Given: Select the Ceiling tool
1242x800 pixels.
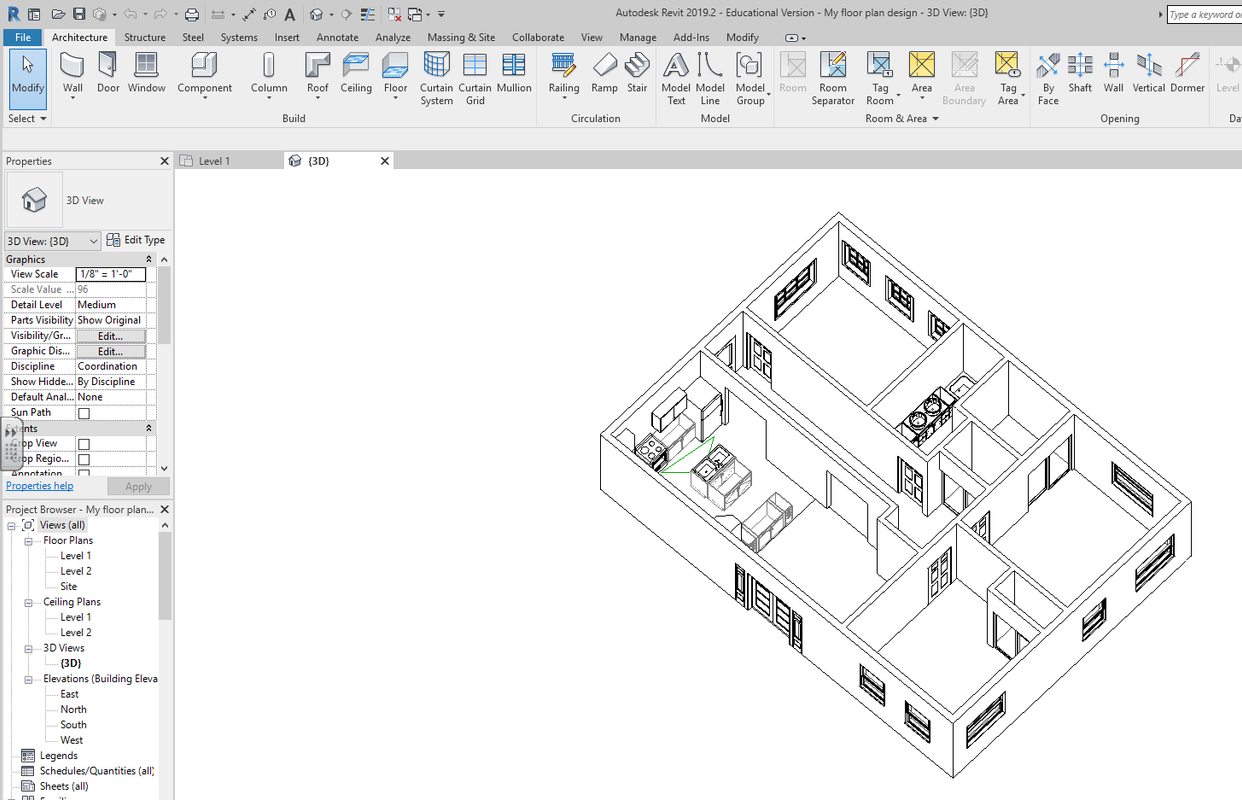Looking at the screenshot, I should click(x=356, y=73).
